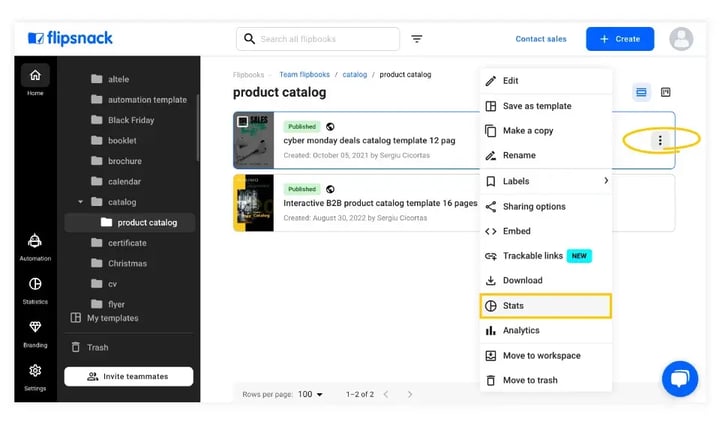Click Invite teammates button
The image size is (720, 424).
tap(129, 376)
